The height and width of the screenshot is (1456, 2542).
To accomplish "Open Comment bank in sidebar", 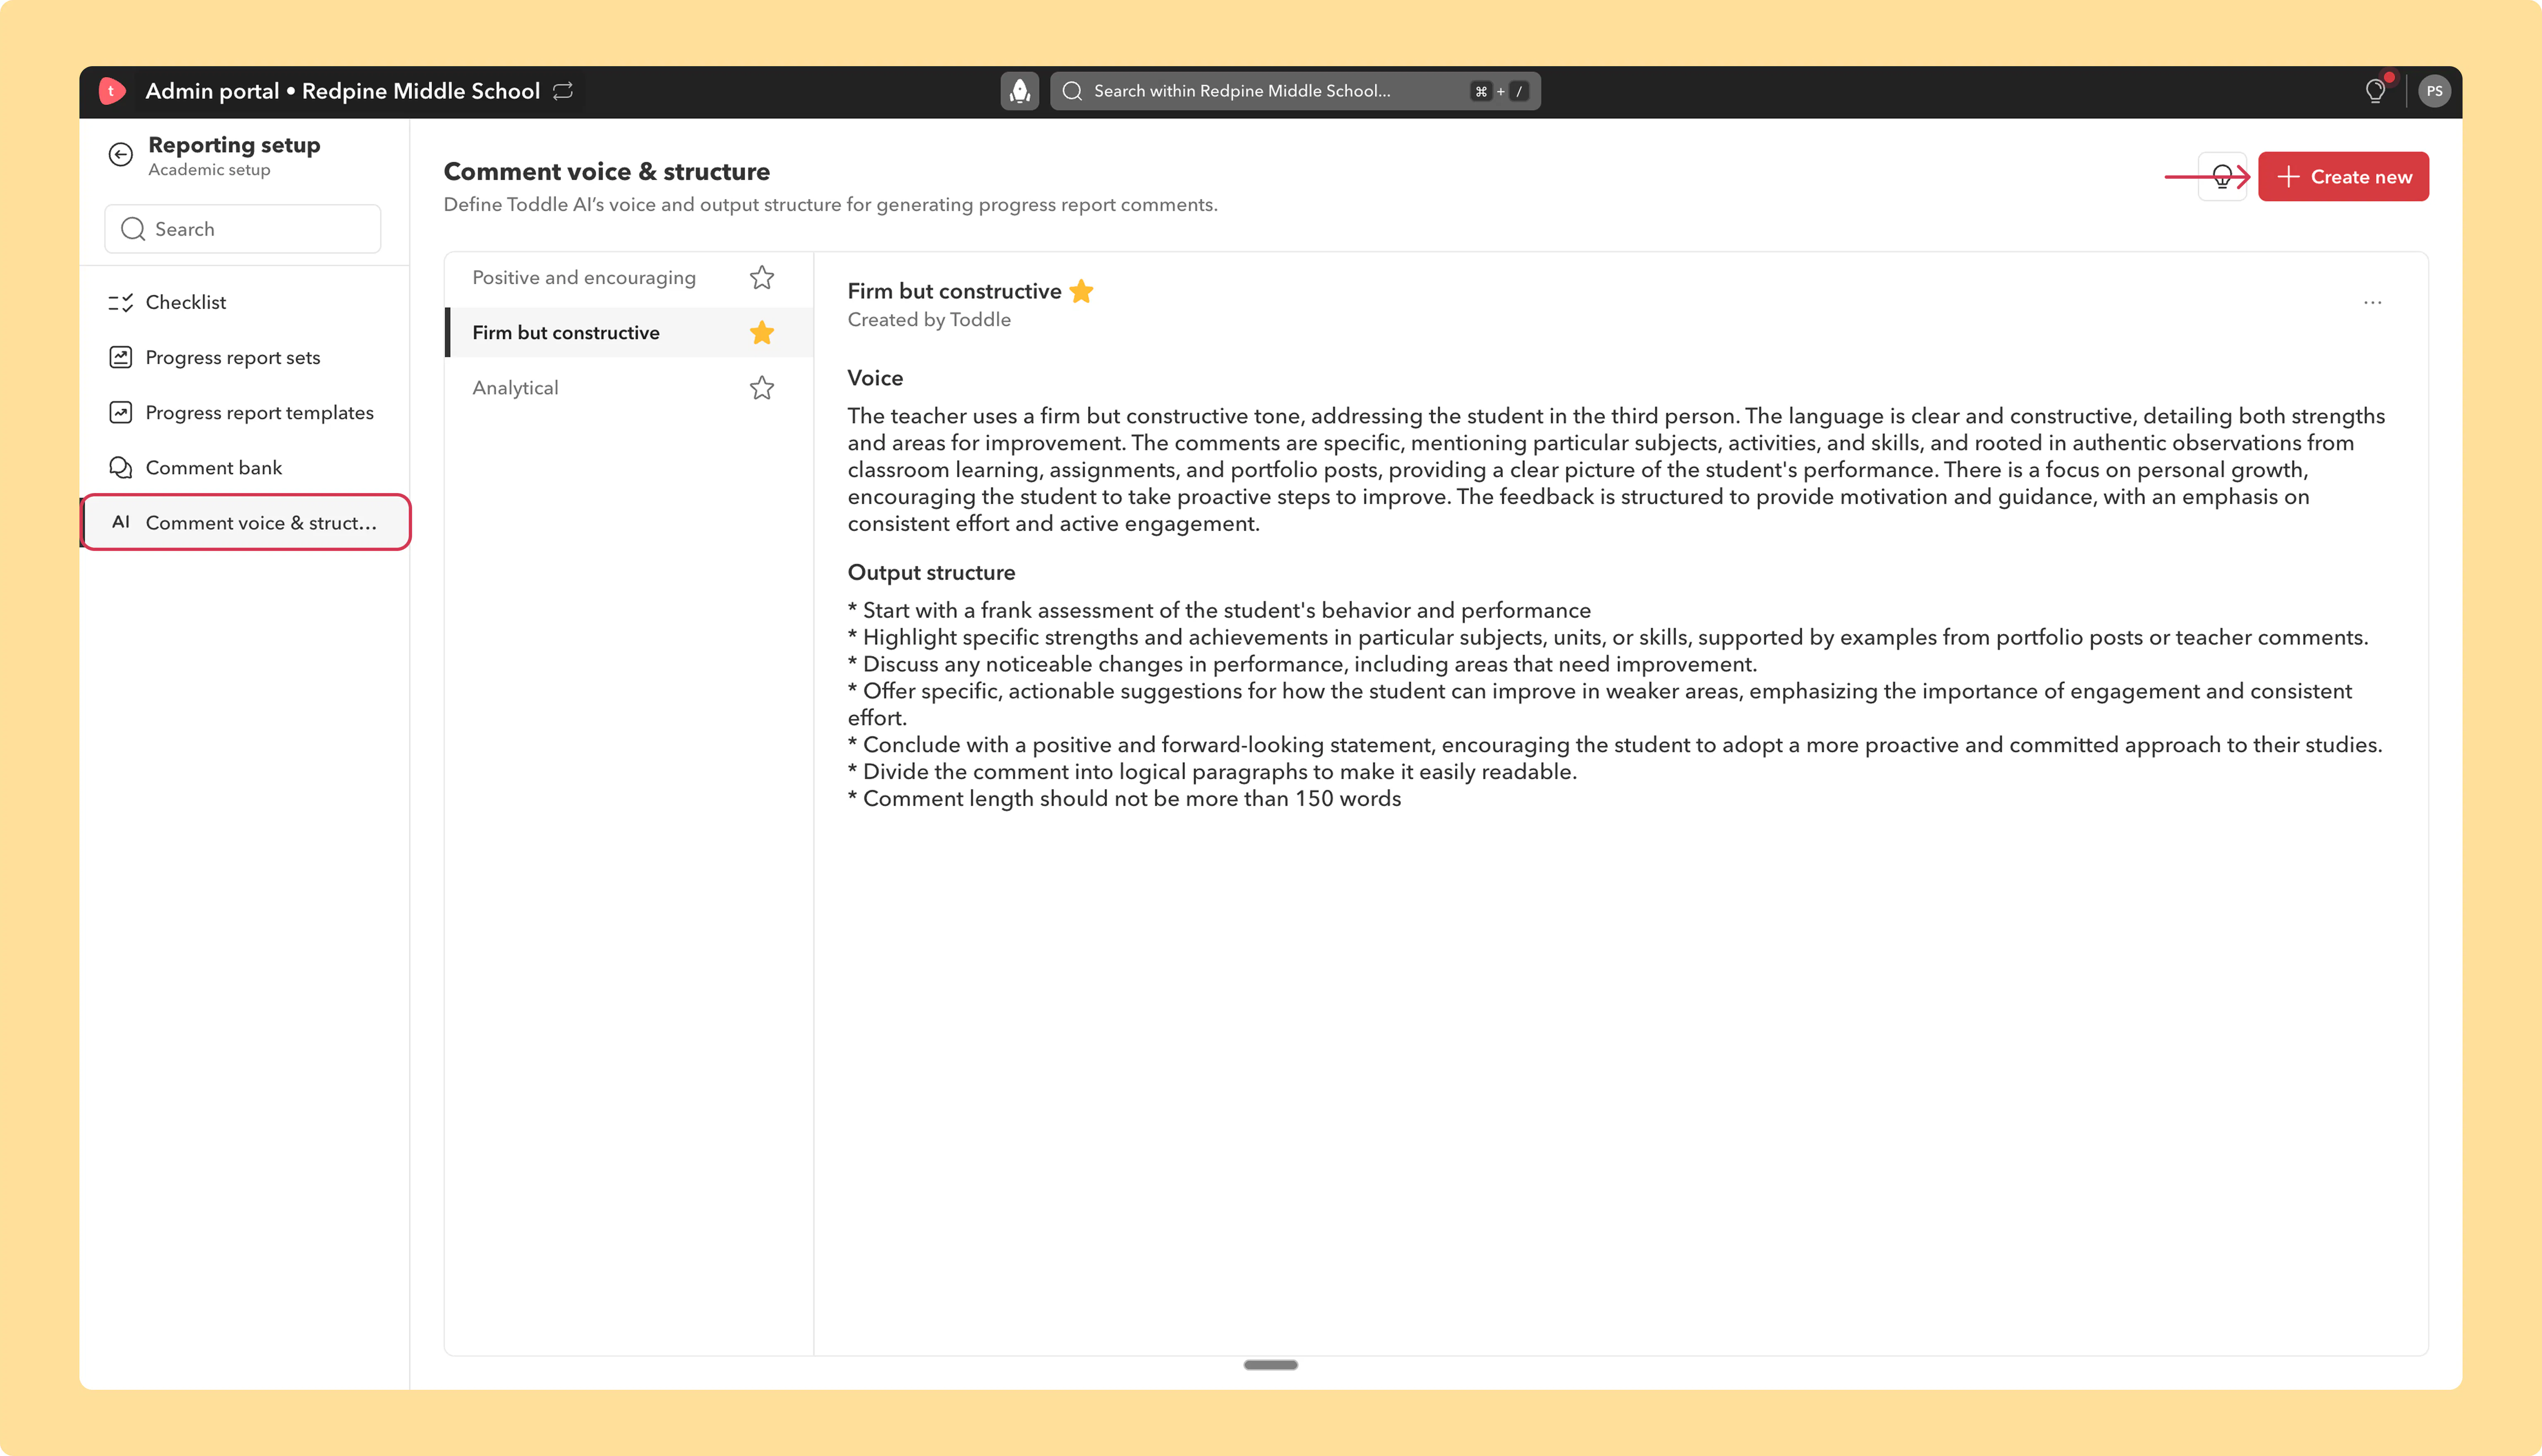I will (245, 467).
